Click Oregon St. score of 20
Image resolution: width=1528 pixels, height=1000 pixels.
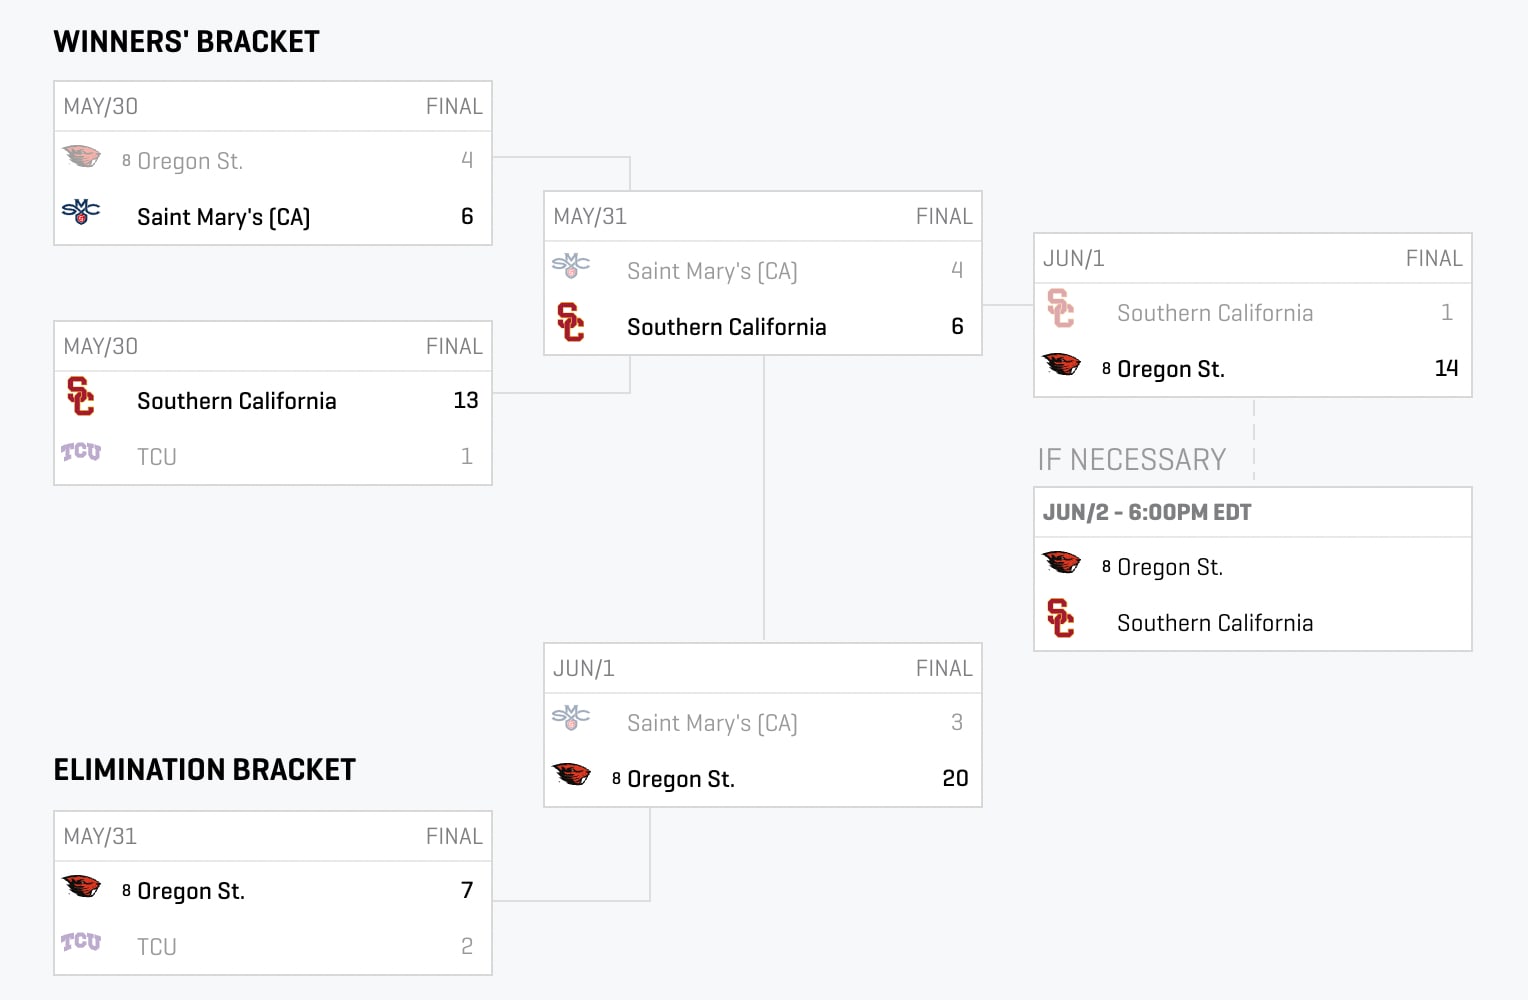click(955, 778)
